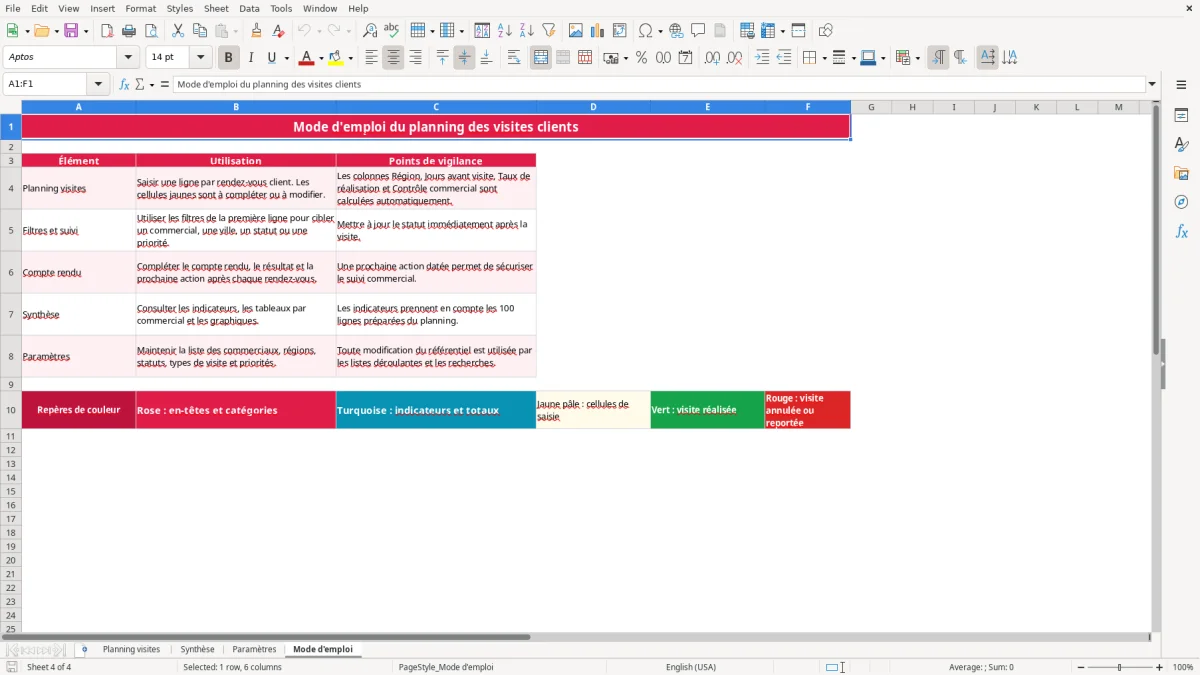
Task: Click the Add new sheet button
Action: 84,649
